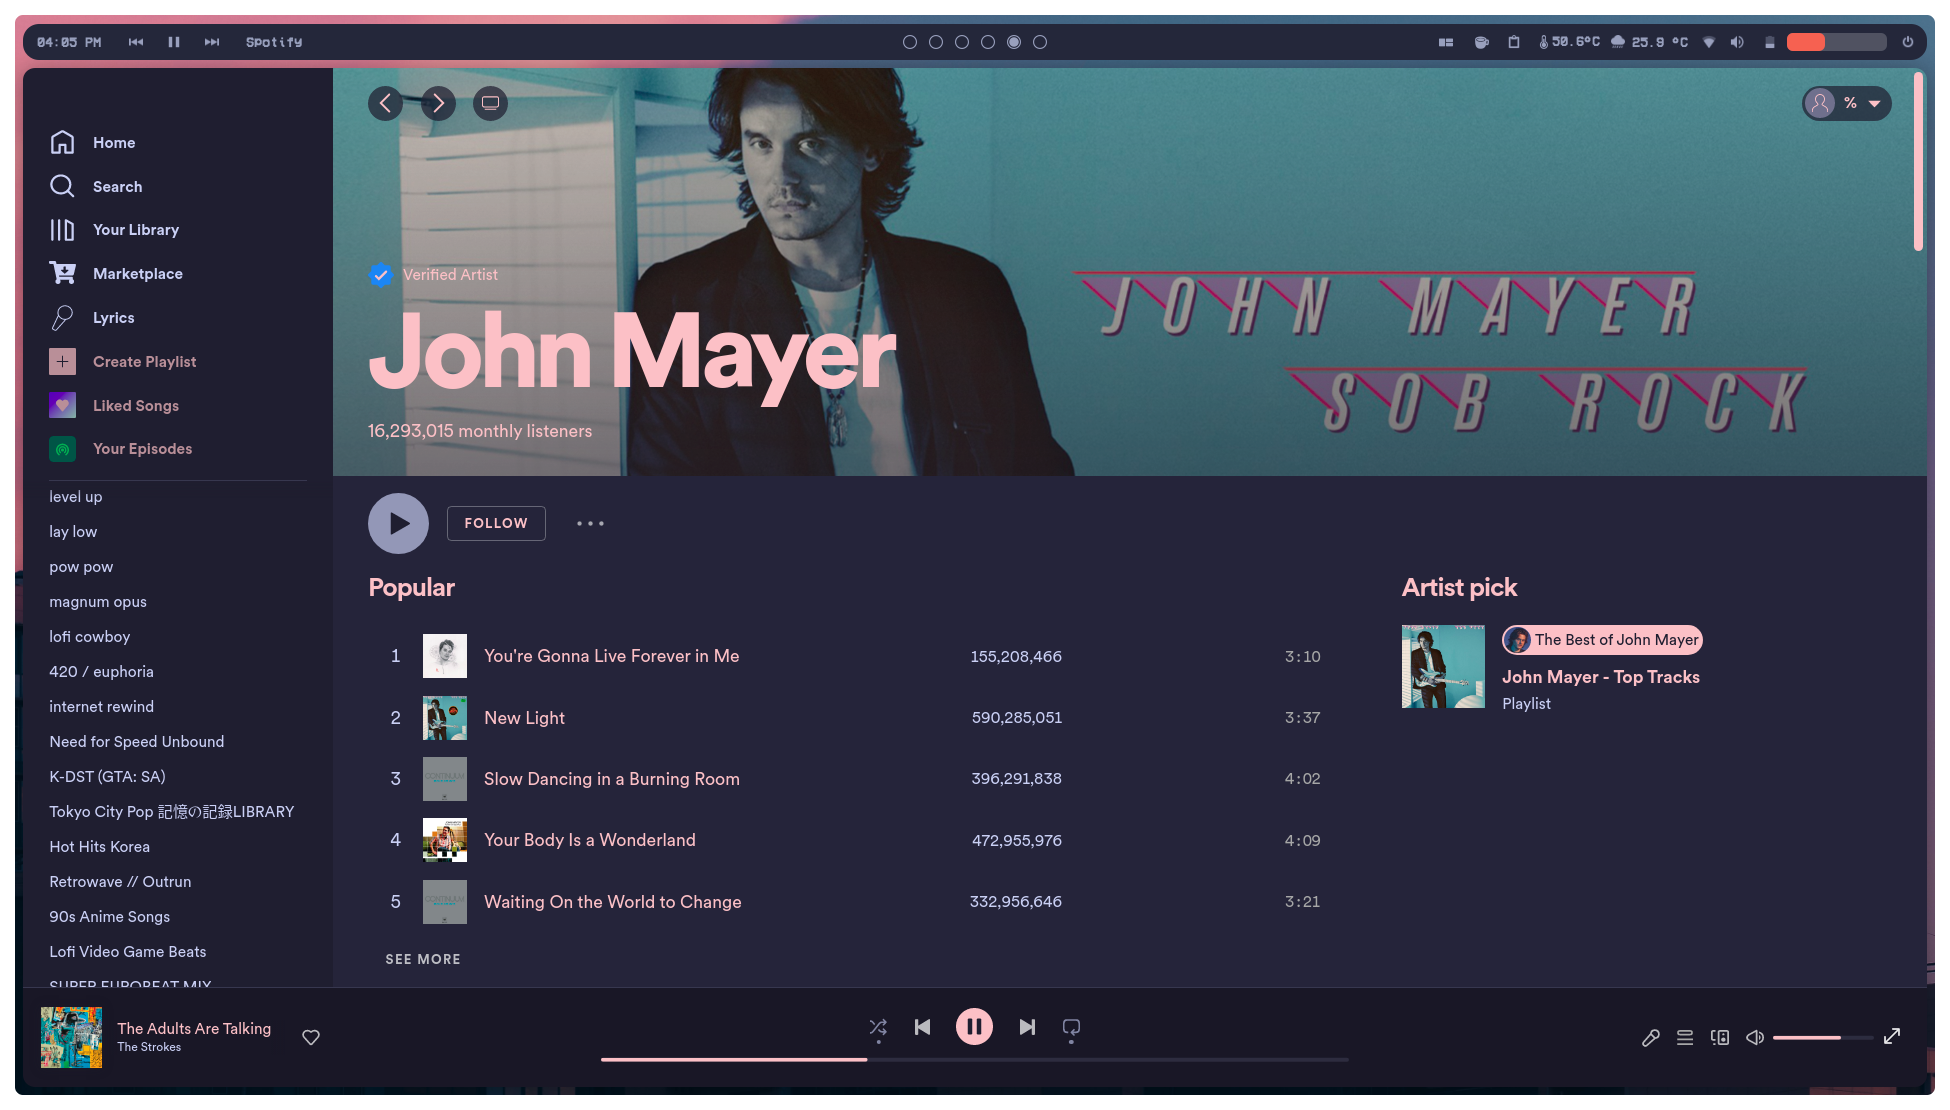Screen dimensions: 1950x1110
Task: Like The Adults Are Talking (heart icon)
Action: click(311, 1037)
